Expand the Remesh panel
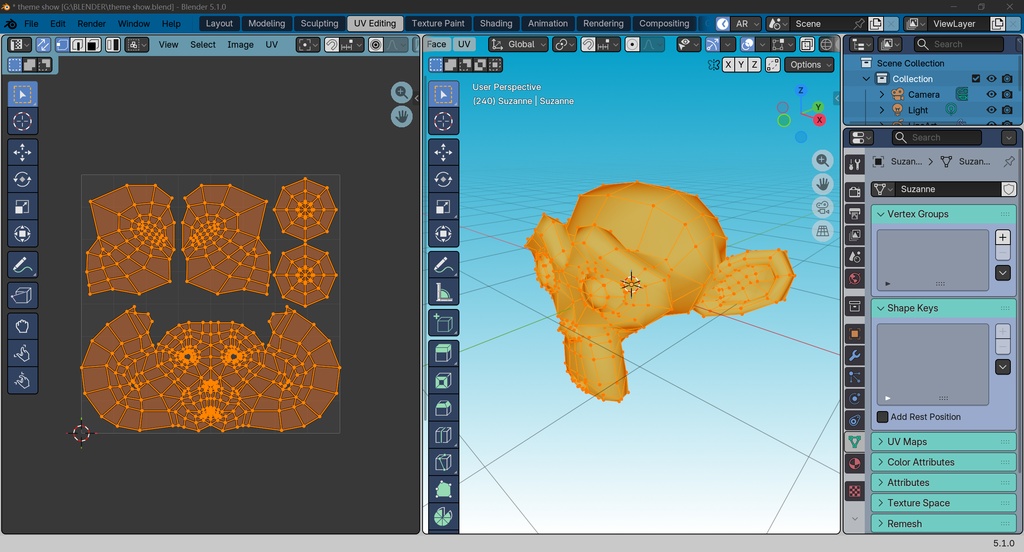Image resolution: width=1024 pixels, height=552 pixels. pos(944,523)
